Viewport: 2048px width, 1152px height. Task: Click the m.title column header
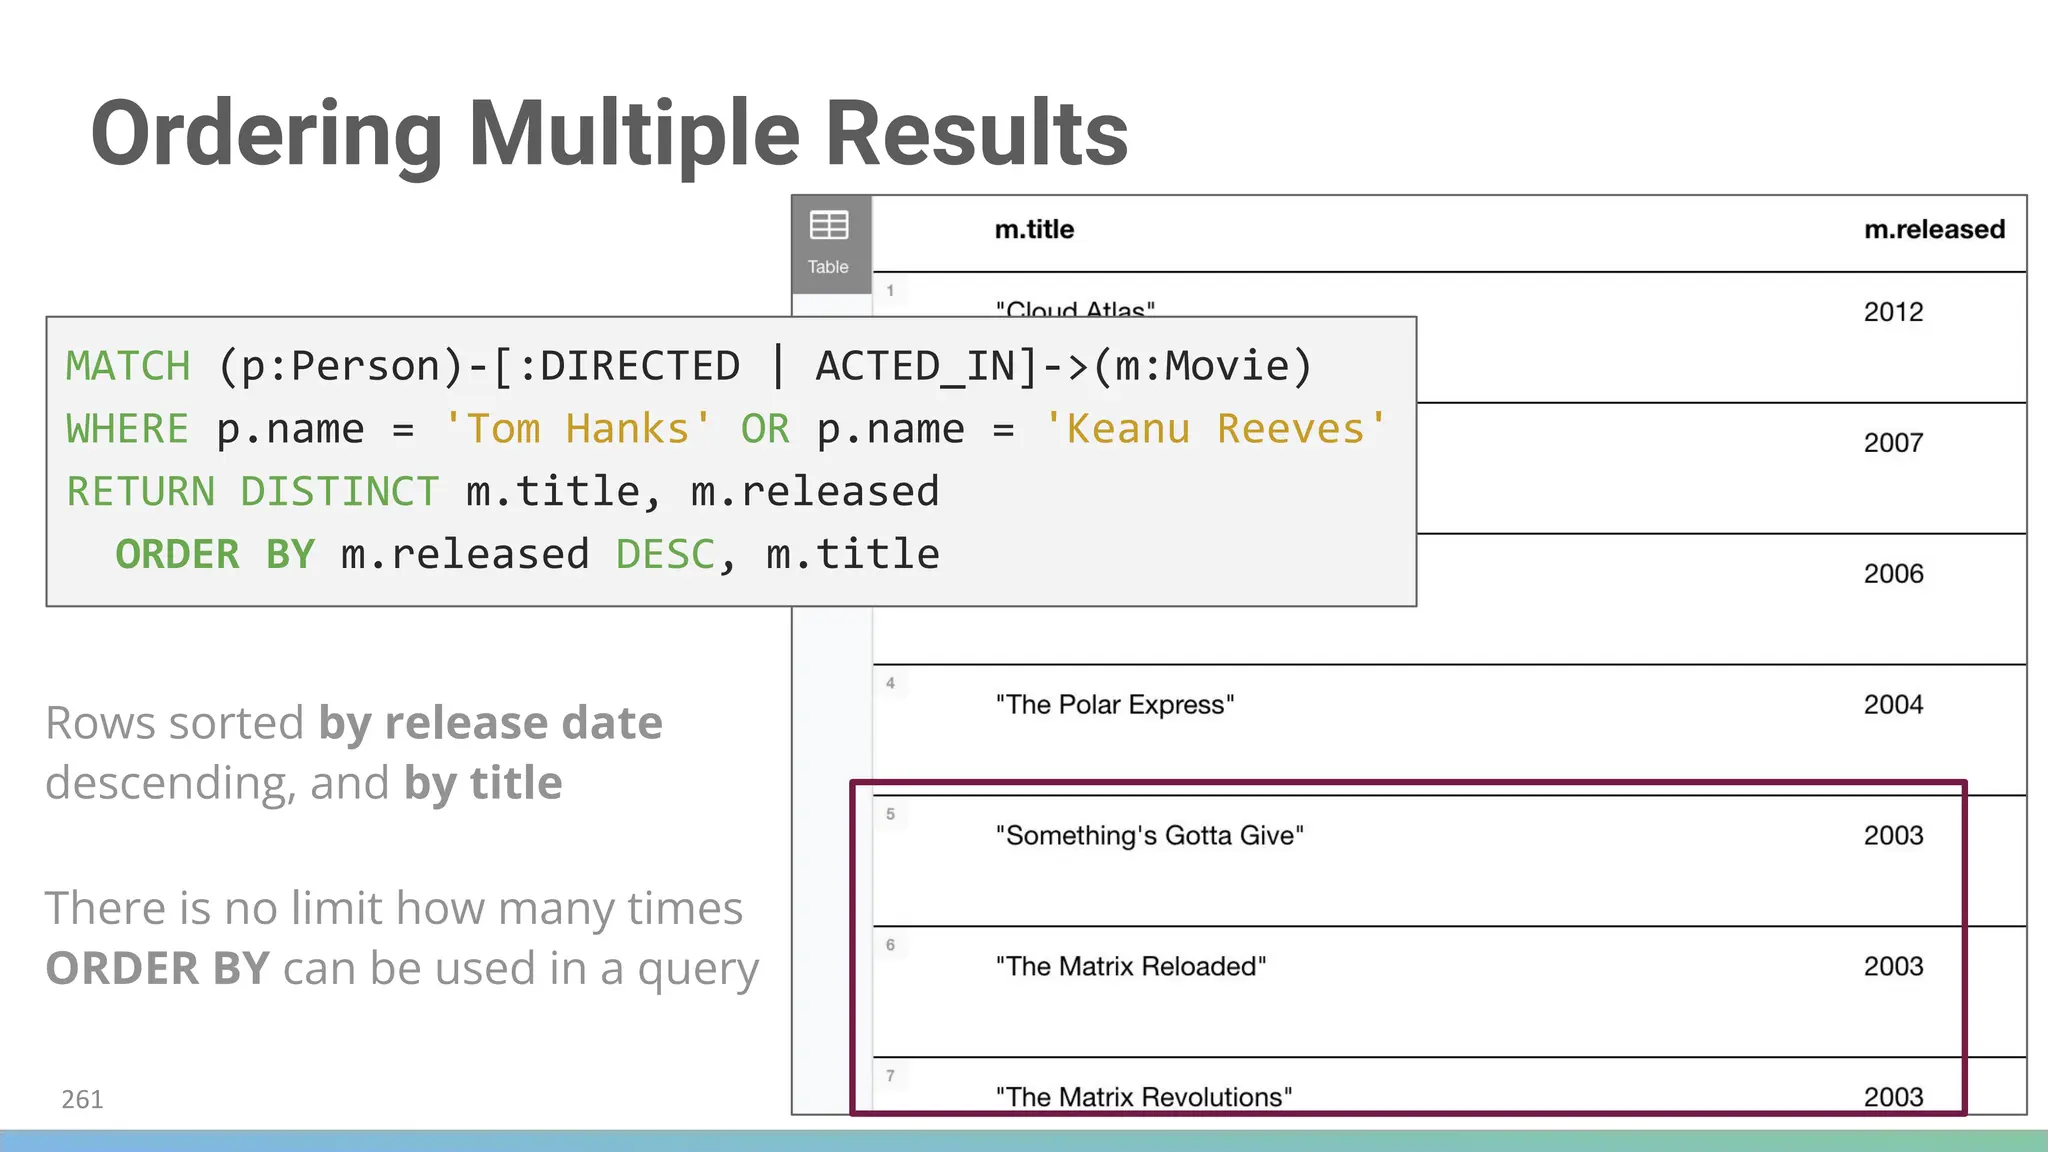[x=1034, y=230]
